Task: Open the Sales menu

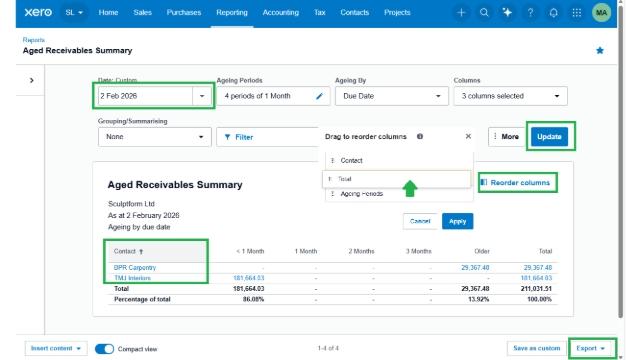Action: pyautogui.click(x=142, y=13)
